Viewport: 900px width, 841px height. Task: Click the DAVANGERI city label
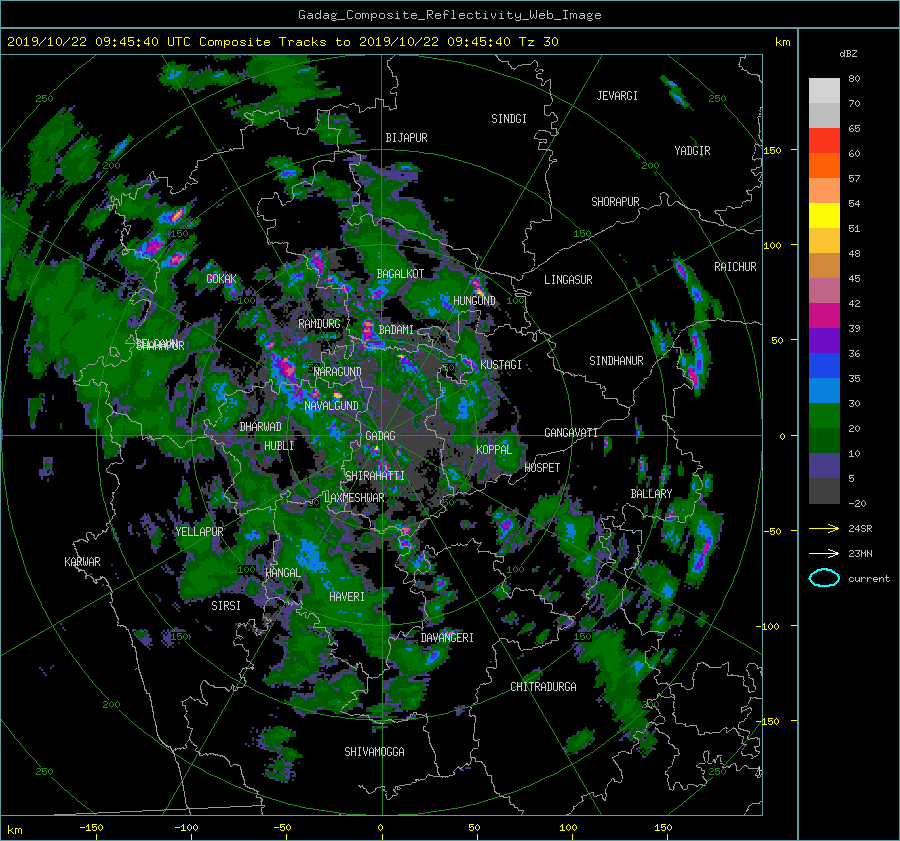point(447,638)
